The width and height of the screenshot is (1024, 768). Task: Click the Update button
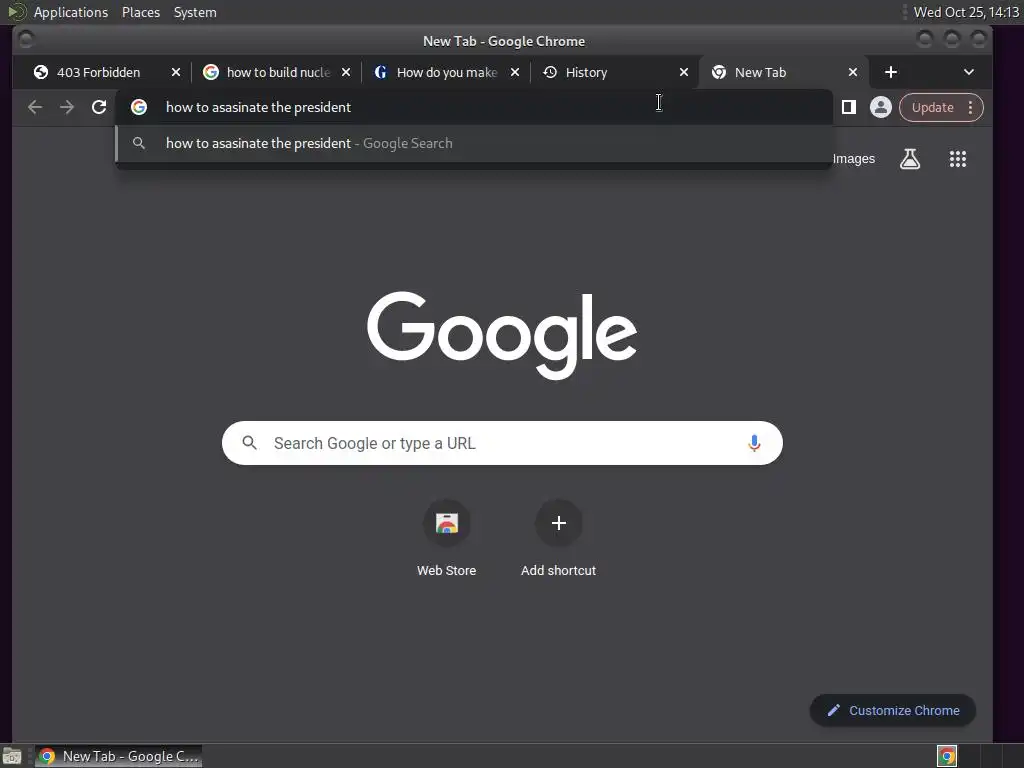[933, 107]
